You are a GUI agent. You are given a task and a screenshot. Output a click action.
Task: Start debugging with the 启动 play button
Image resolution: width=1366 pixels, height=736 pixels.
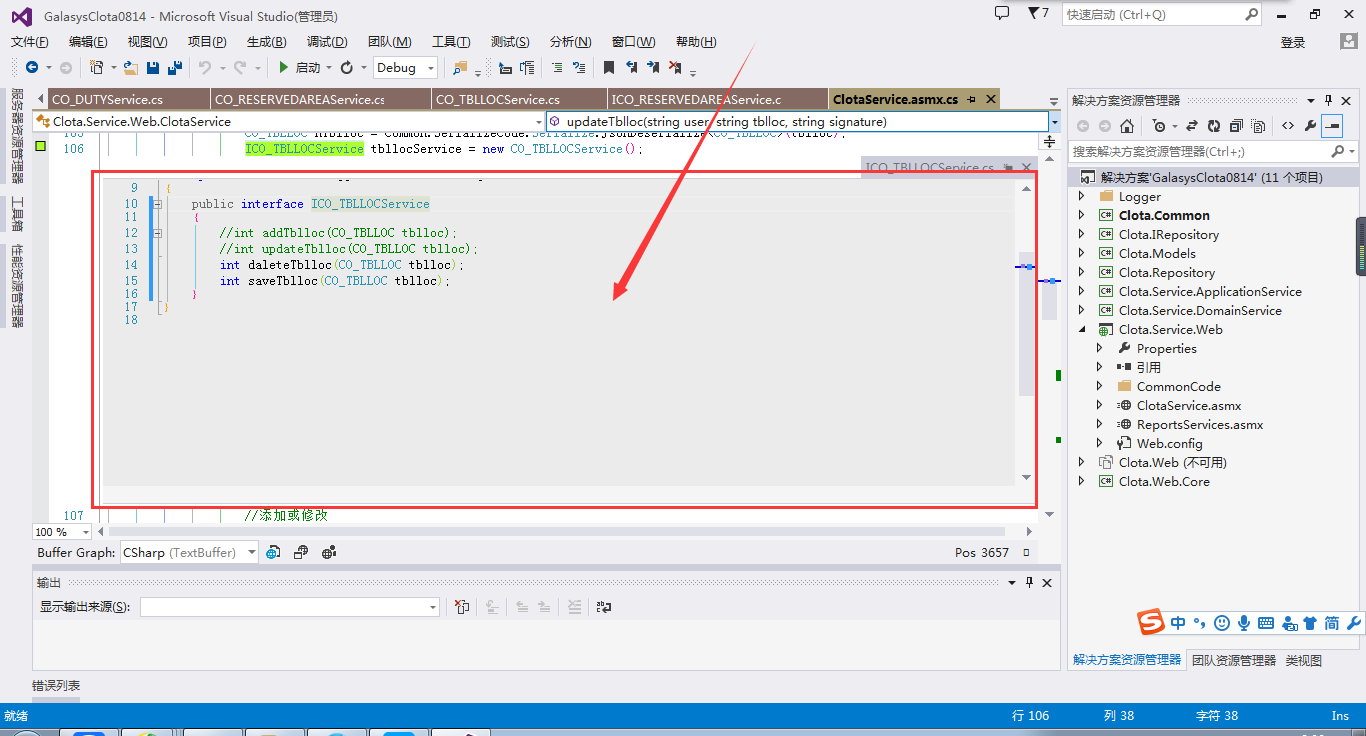point(299,67)
